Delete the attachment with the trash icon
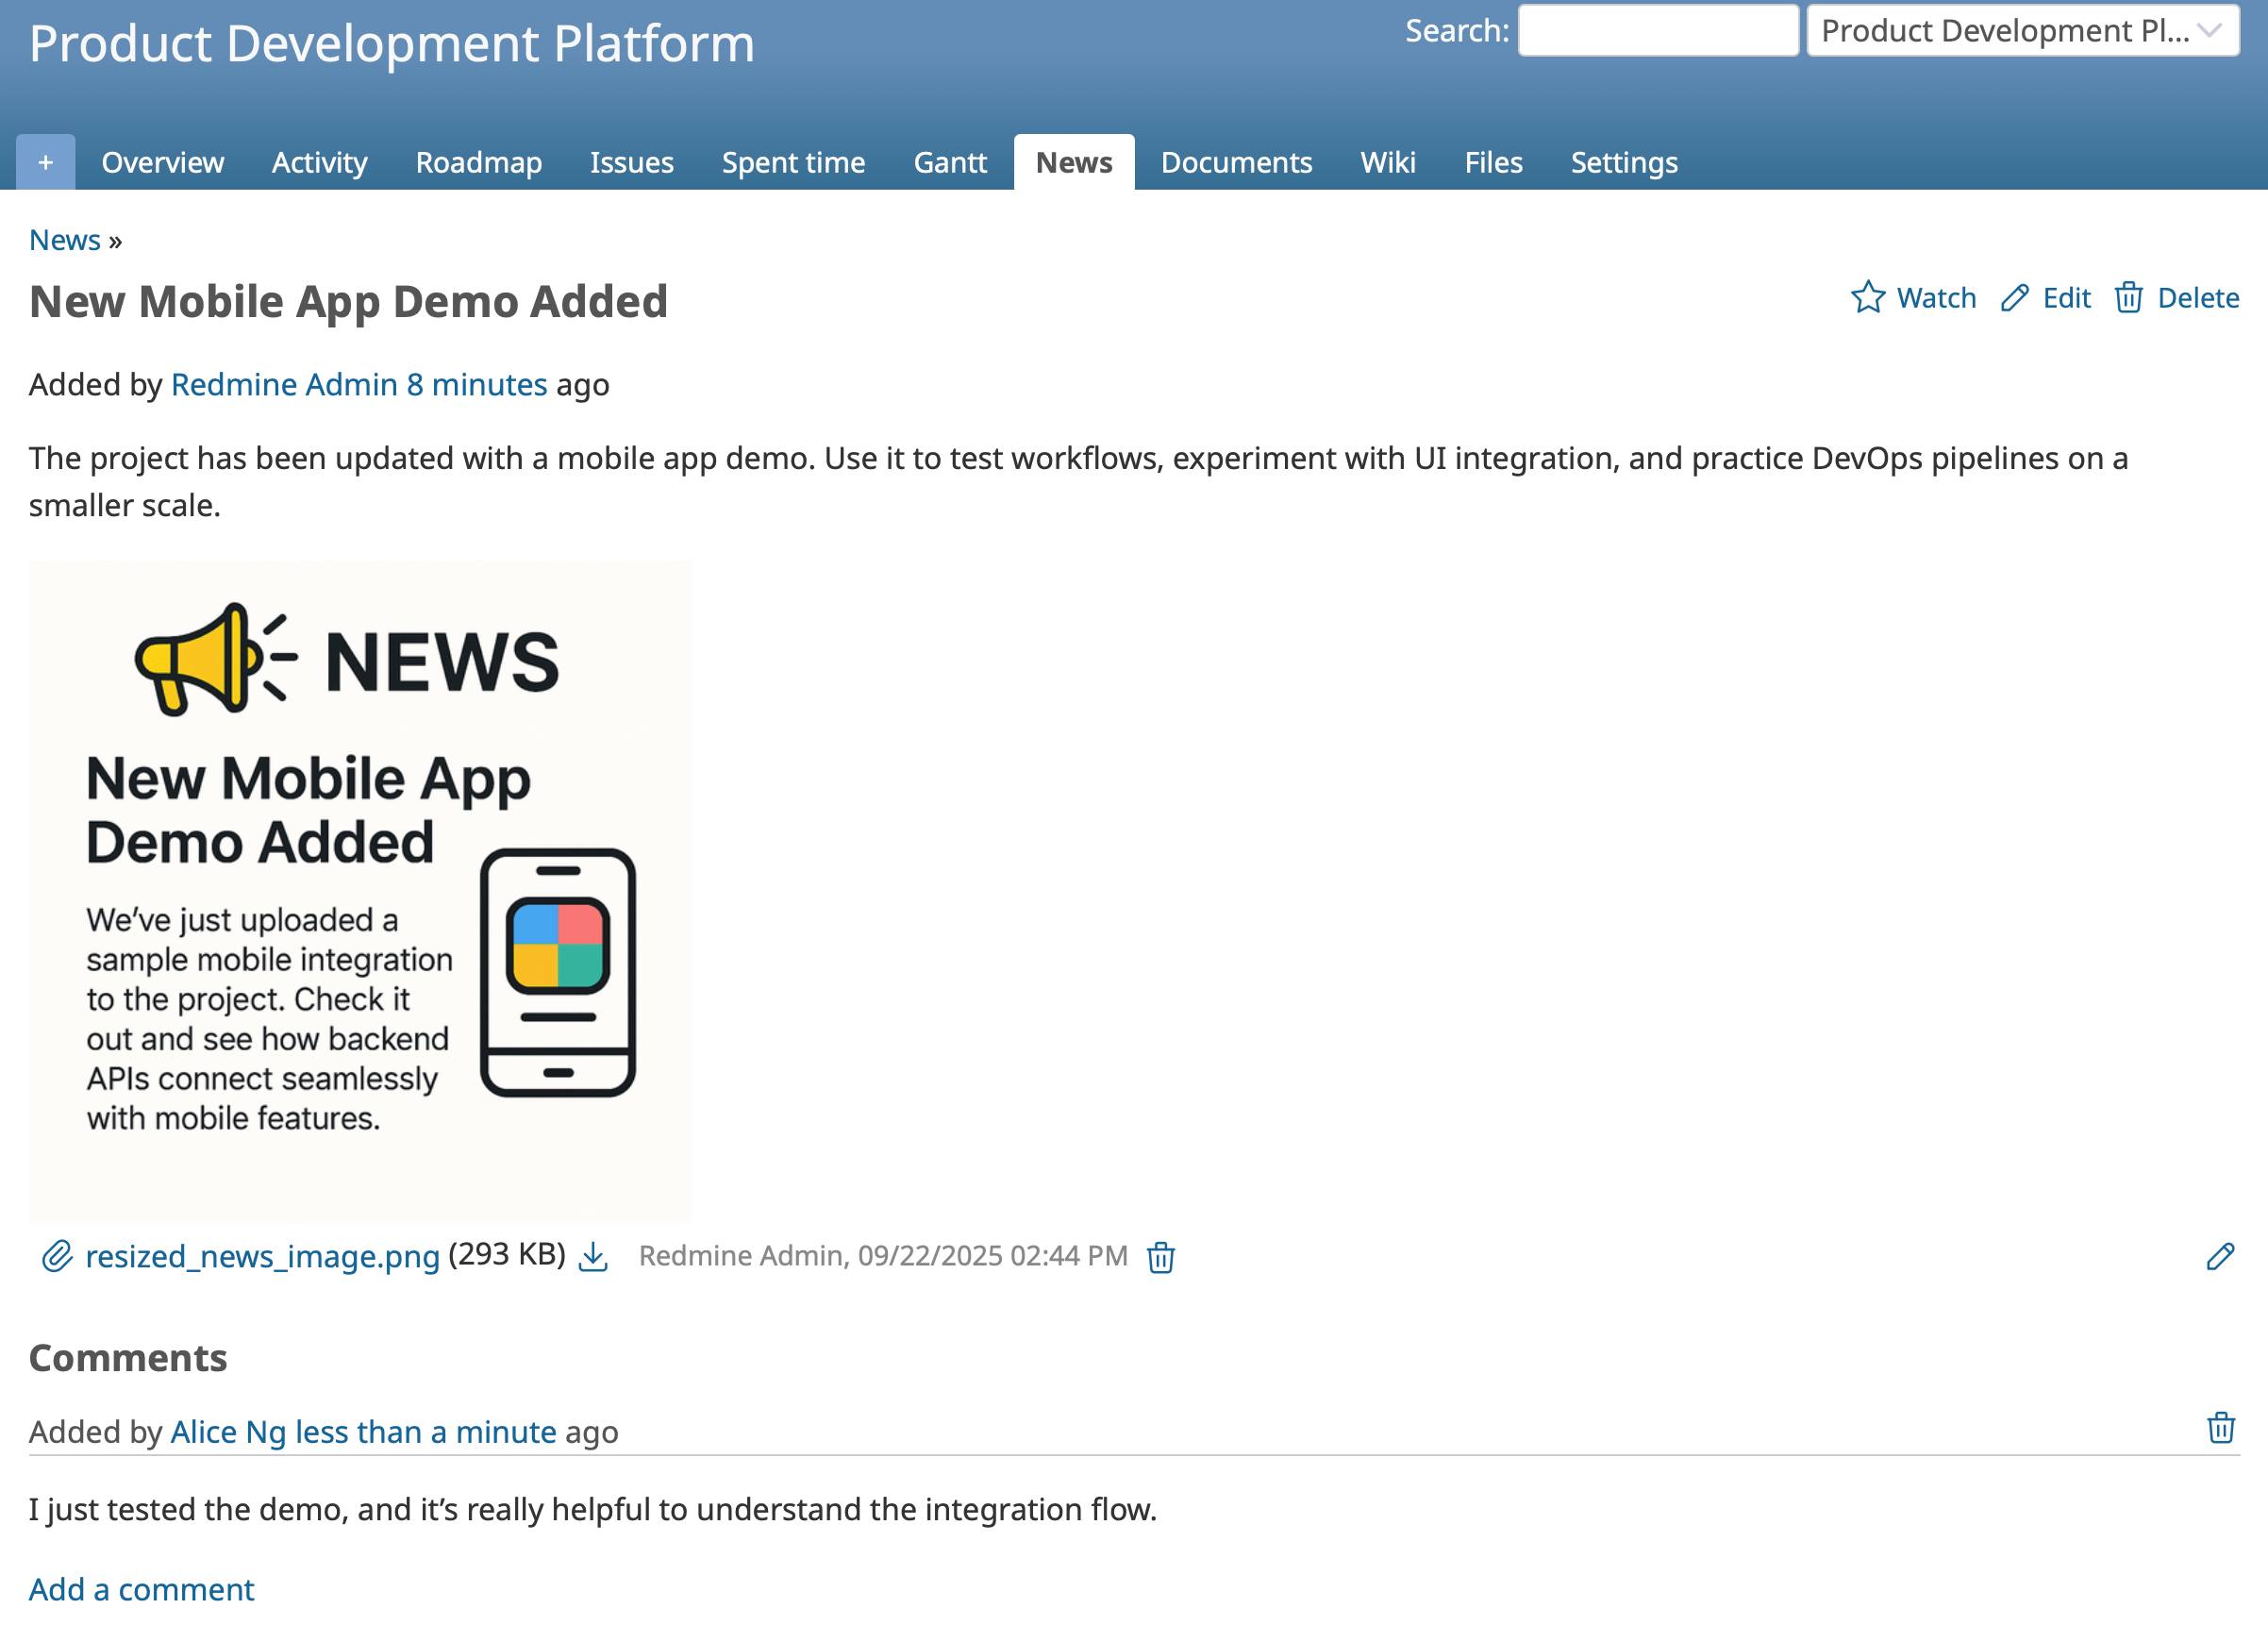The height and width of the screenshot is (1642, 2268). click(x=1160, y=1257)
